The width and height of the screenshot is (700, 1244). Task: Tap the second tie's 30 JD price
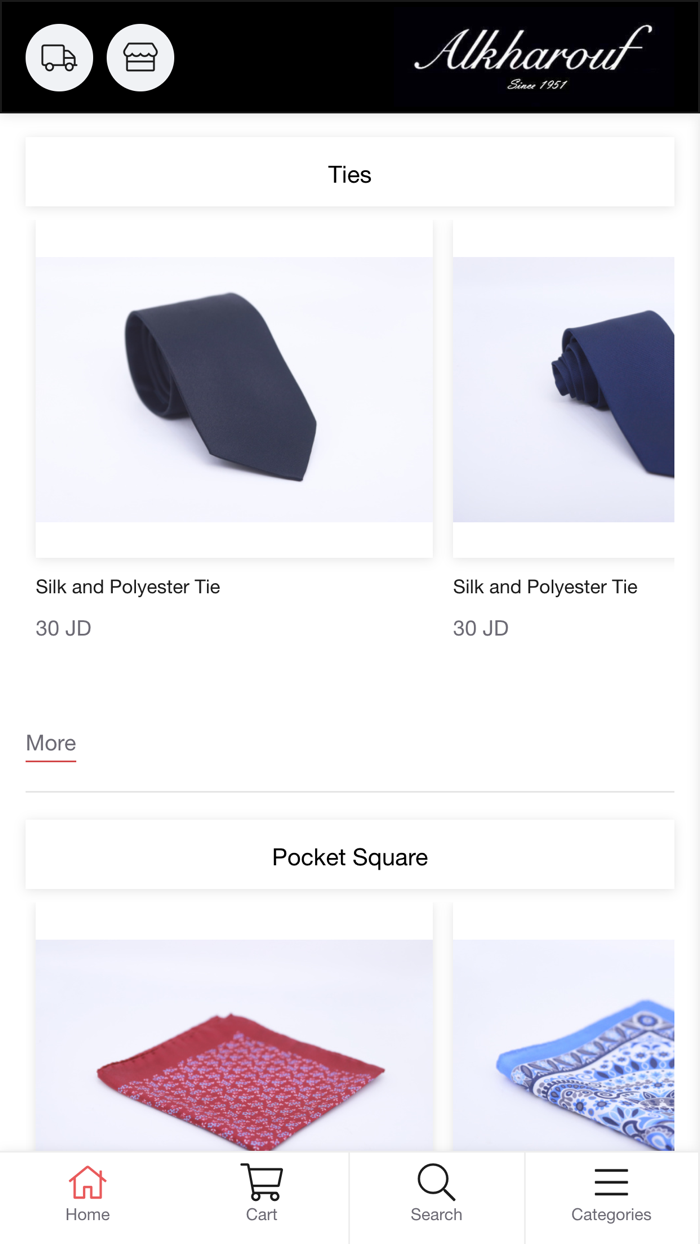click(481, 628)
